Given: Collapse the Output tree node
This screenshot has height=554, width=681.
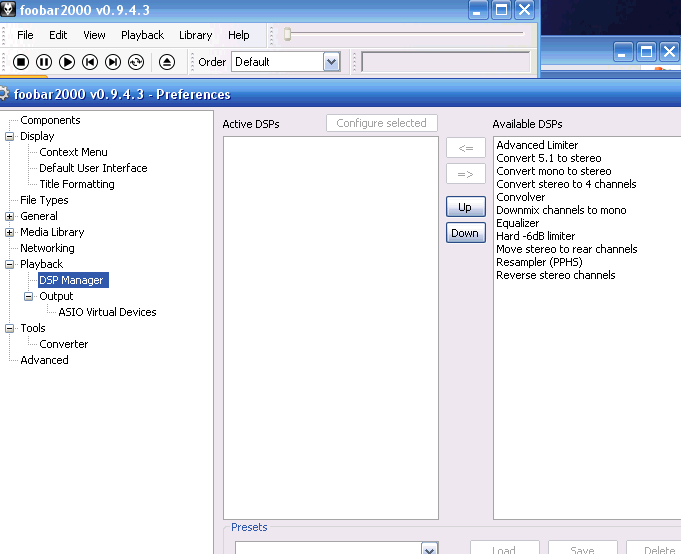Looking at the screenshot, I should 28,297.
